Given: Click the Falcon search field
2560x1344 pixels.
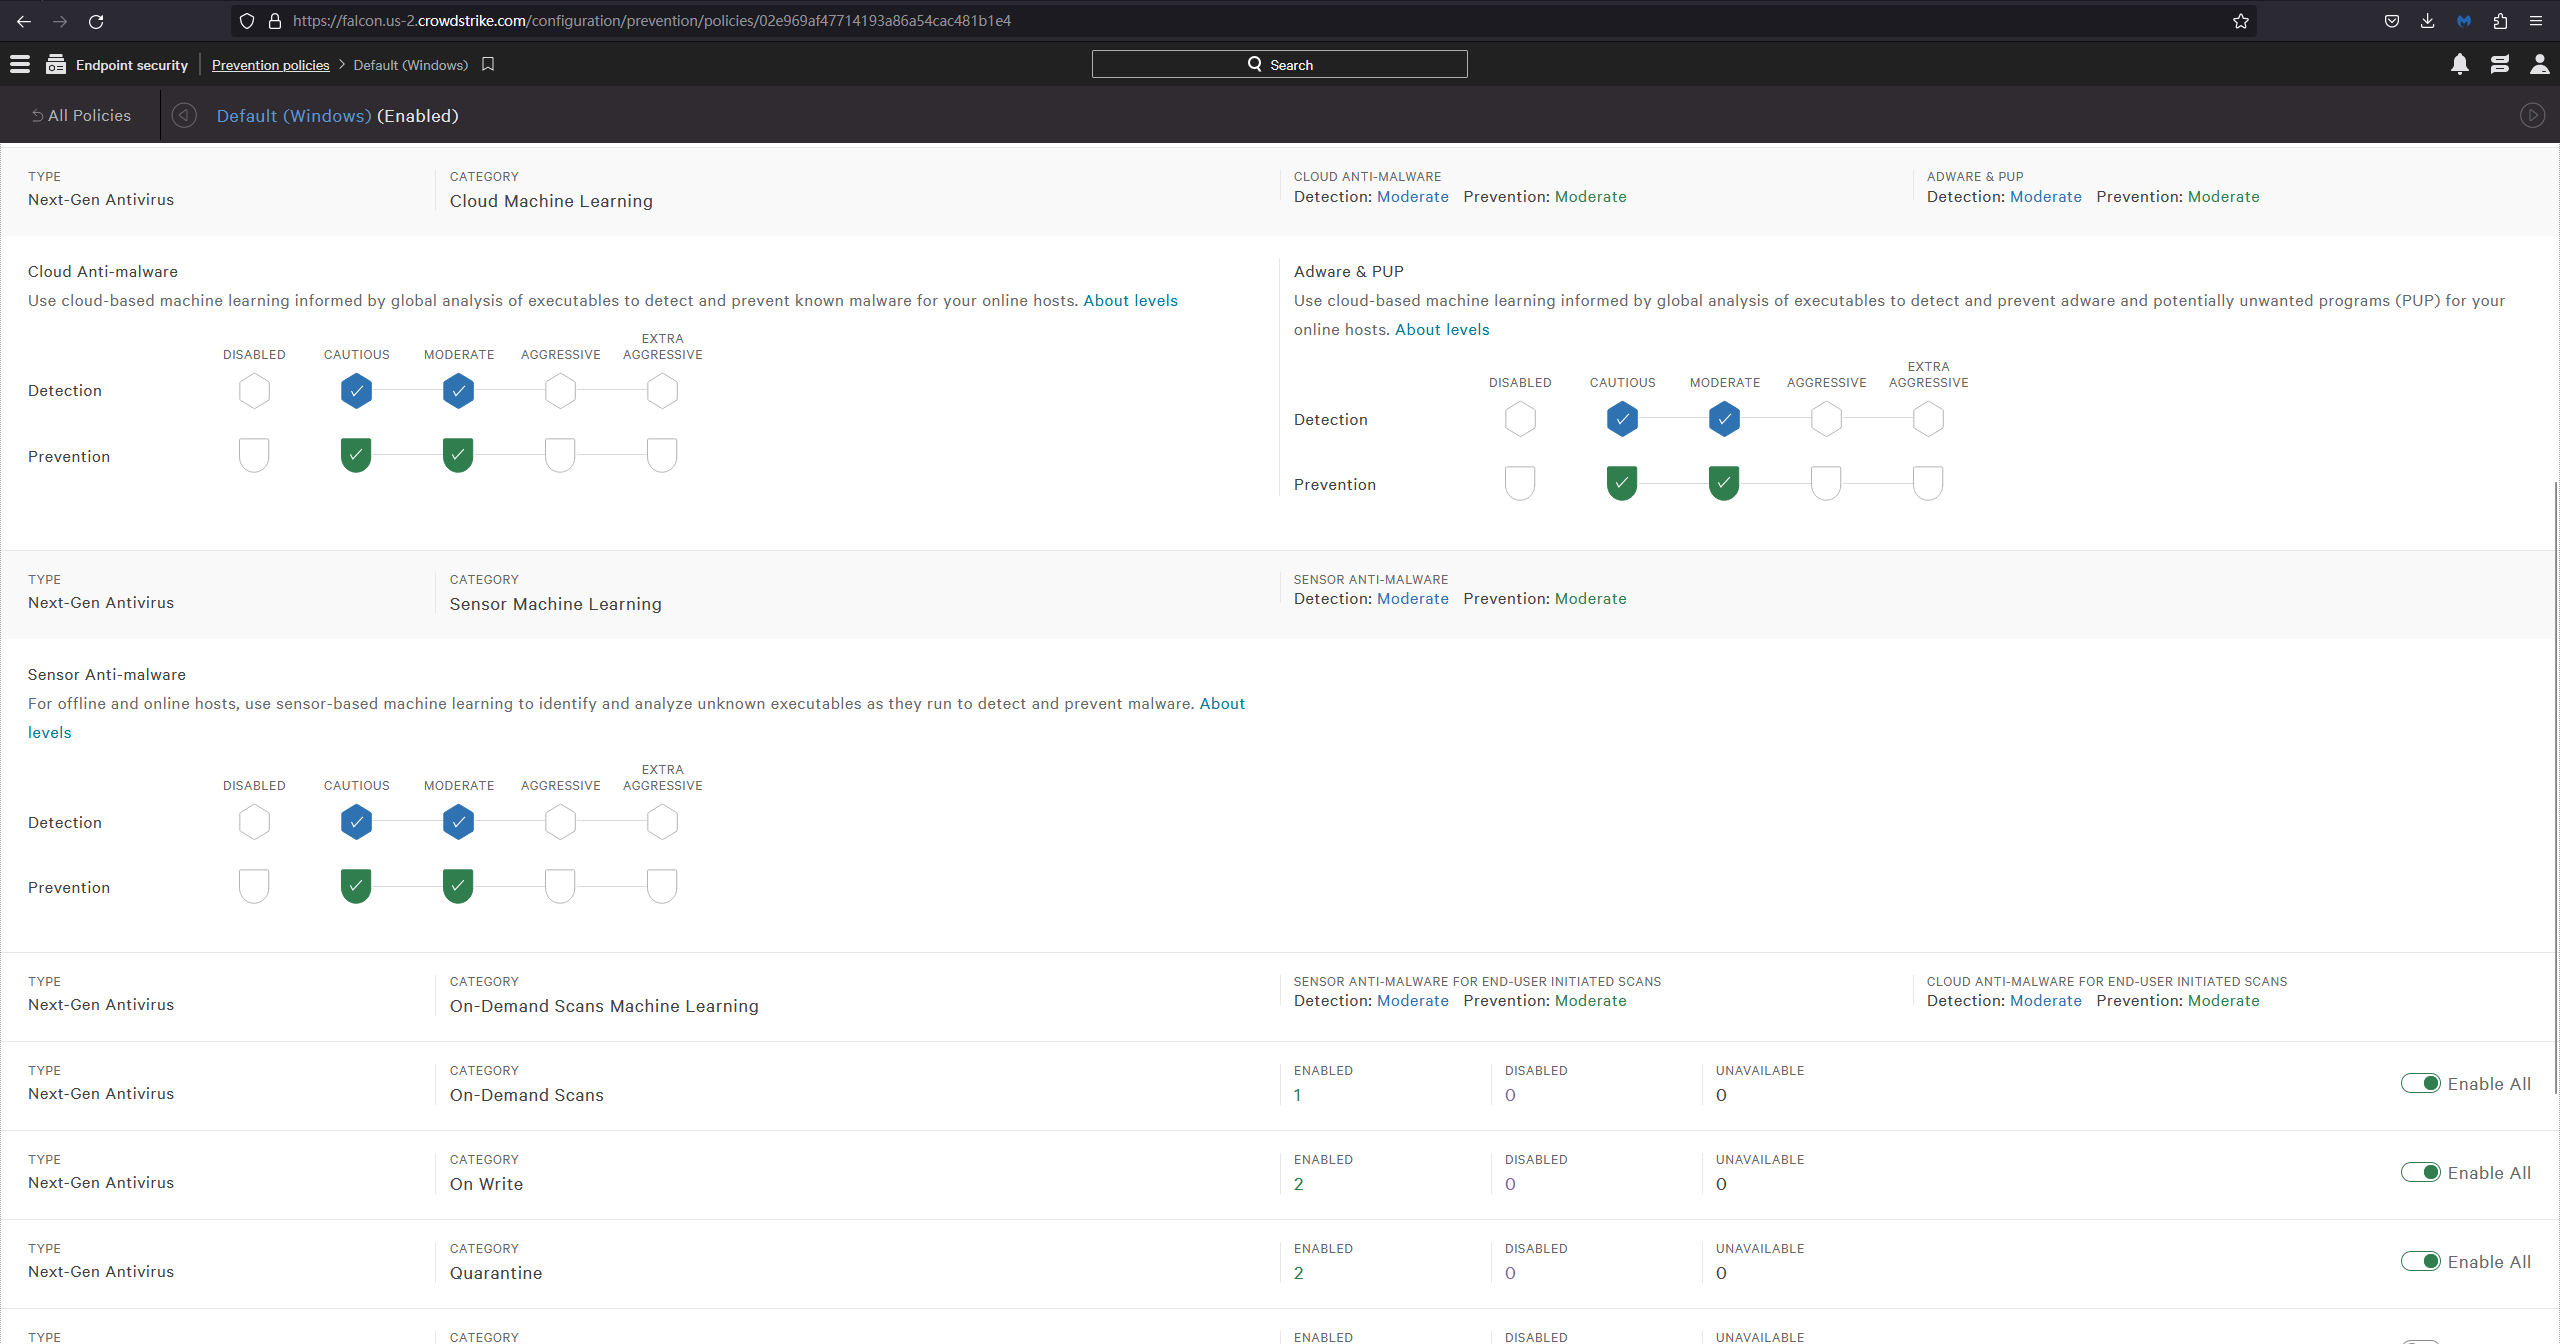Looking at the screenshot, I should [x=1279, y=65].
